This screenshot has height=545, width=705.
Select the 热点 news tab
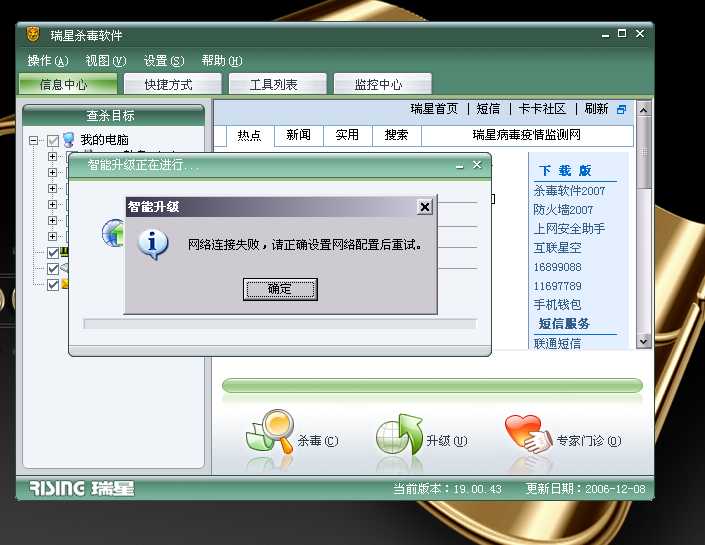coord(250,135)
